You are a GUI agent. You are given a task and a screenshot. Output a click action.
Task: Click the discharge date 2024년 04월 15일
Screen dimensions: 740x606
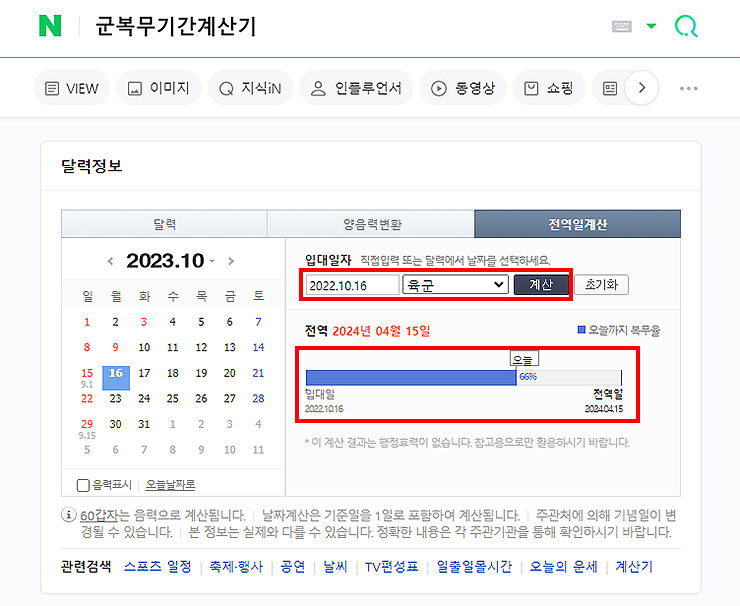[381, 331]
